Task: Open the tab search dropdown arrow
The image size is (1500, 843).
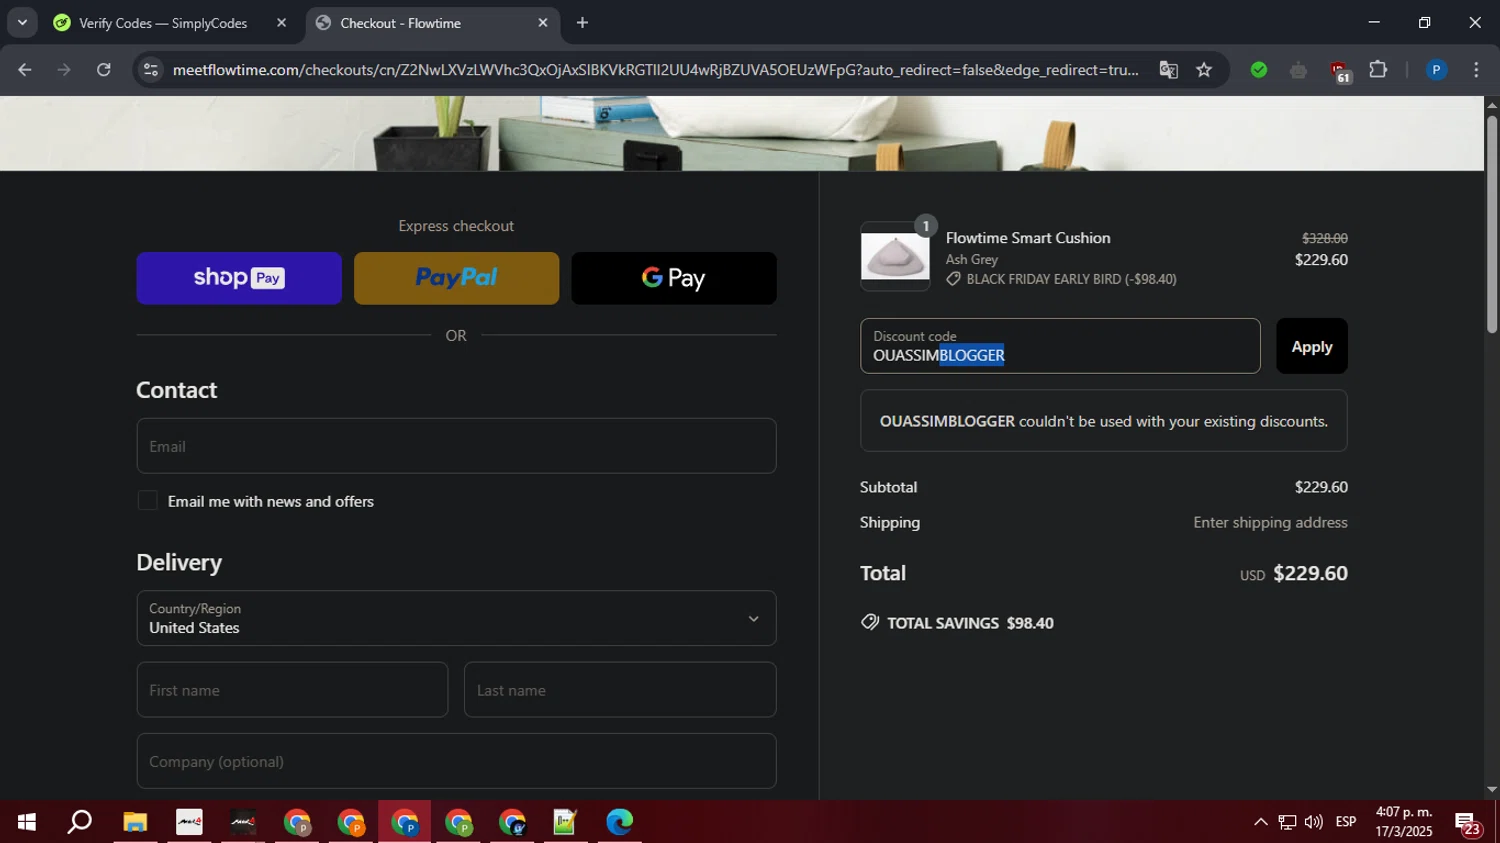Action: coord(22,23)
